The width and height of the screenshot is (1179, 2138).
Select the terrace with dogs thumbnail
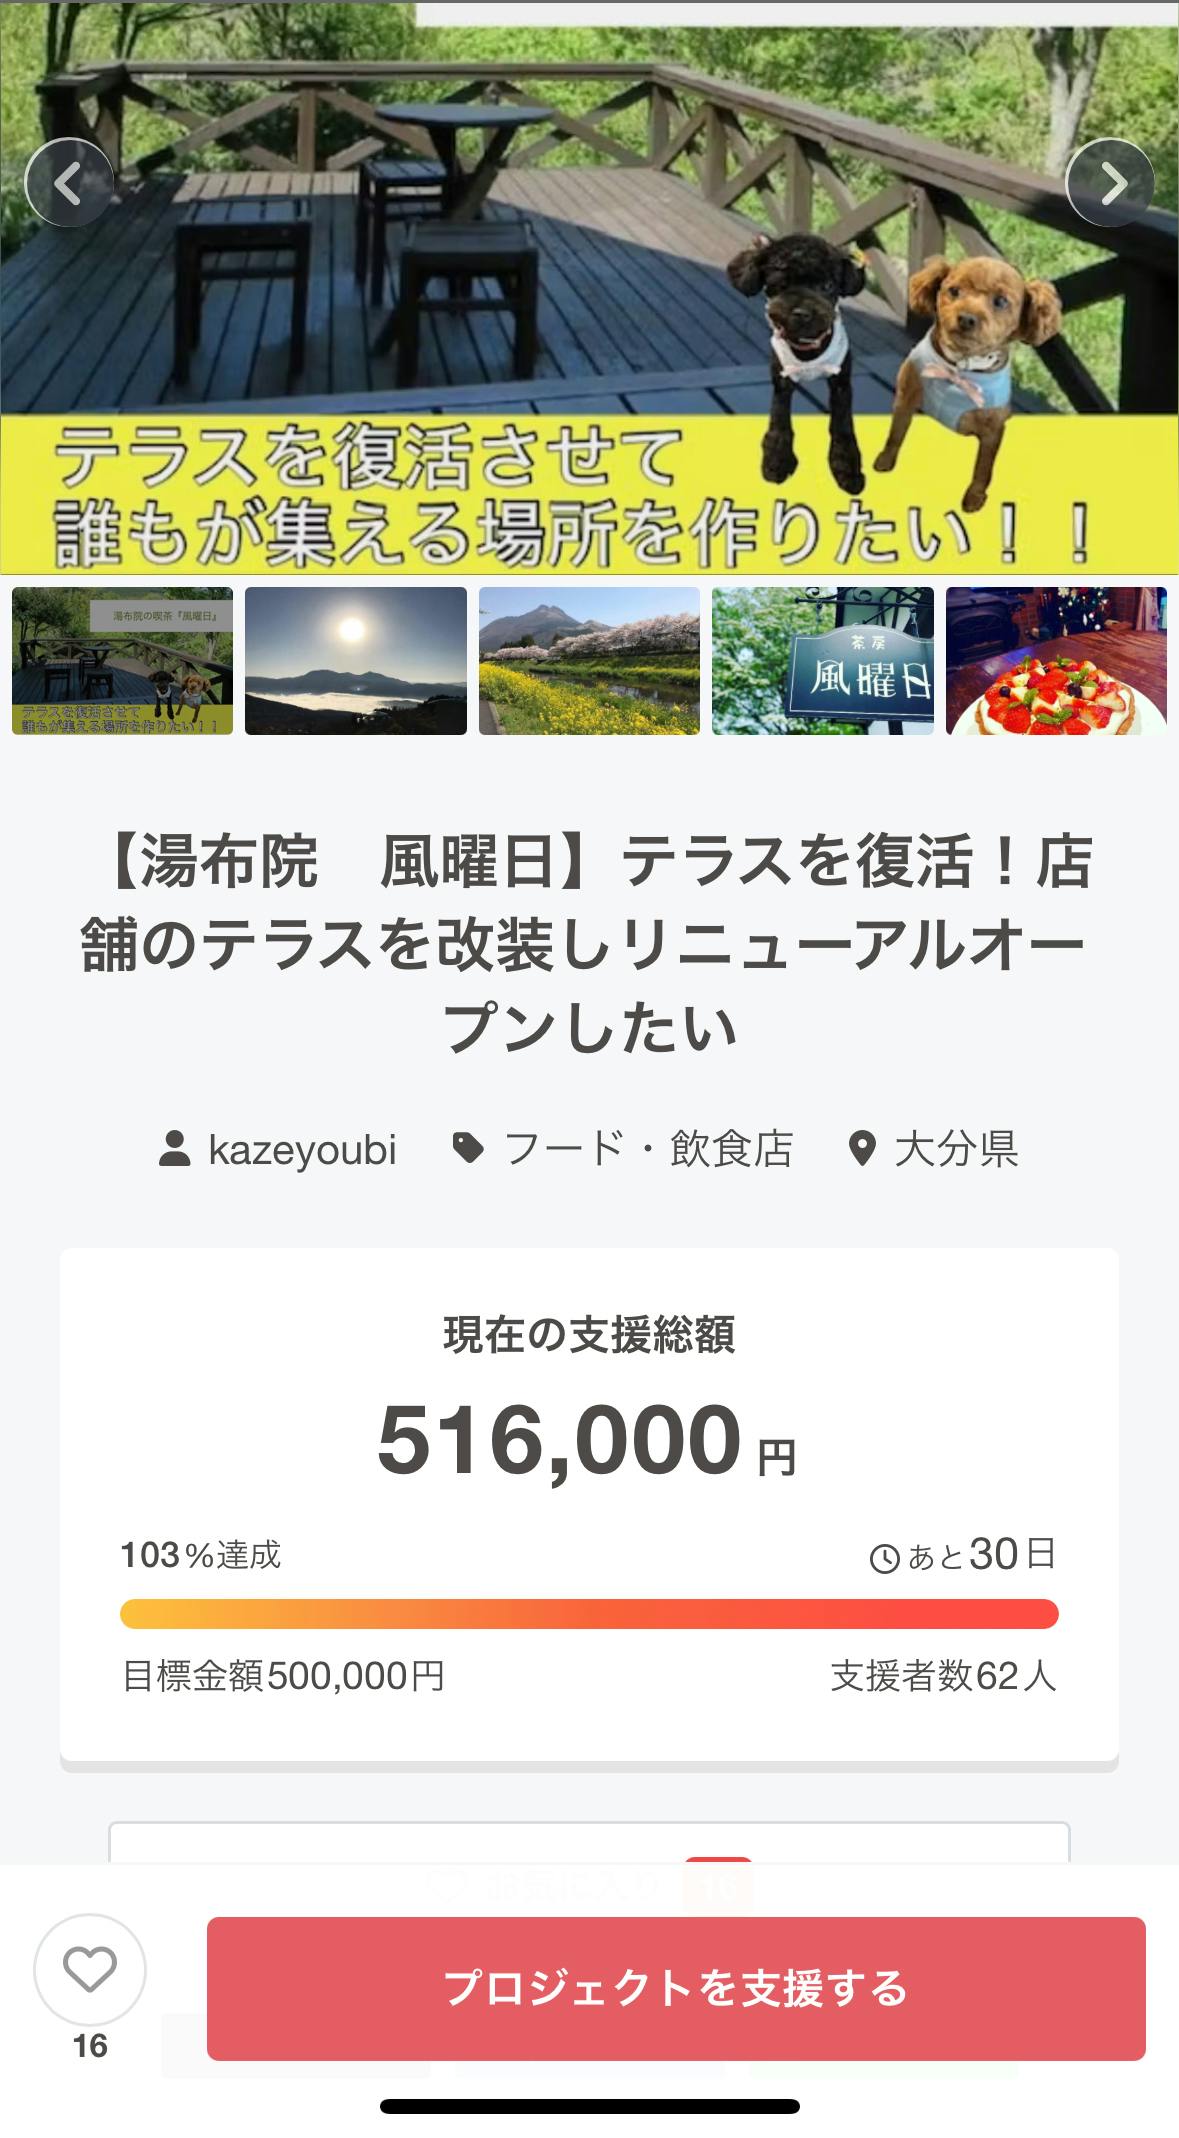pos(122,661)
